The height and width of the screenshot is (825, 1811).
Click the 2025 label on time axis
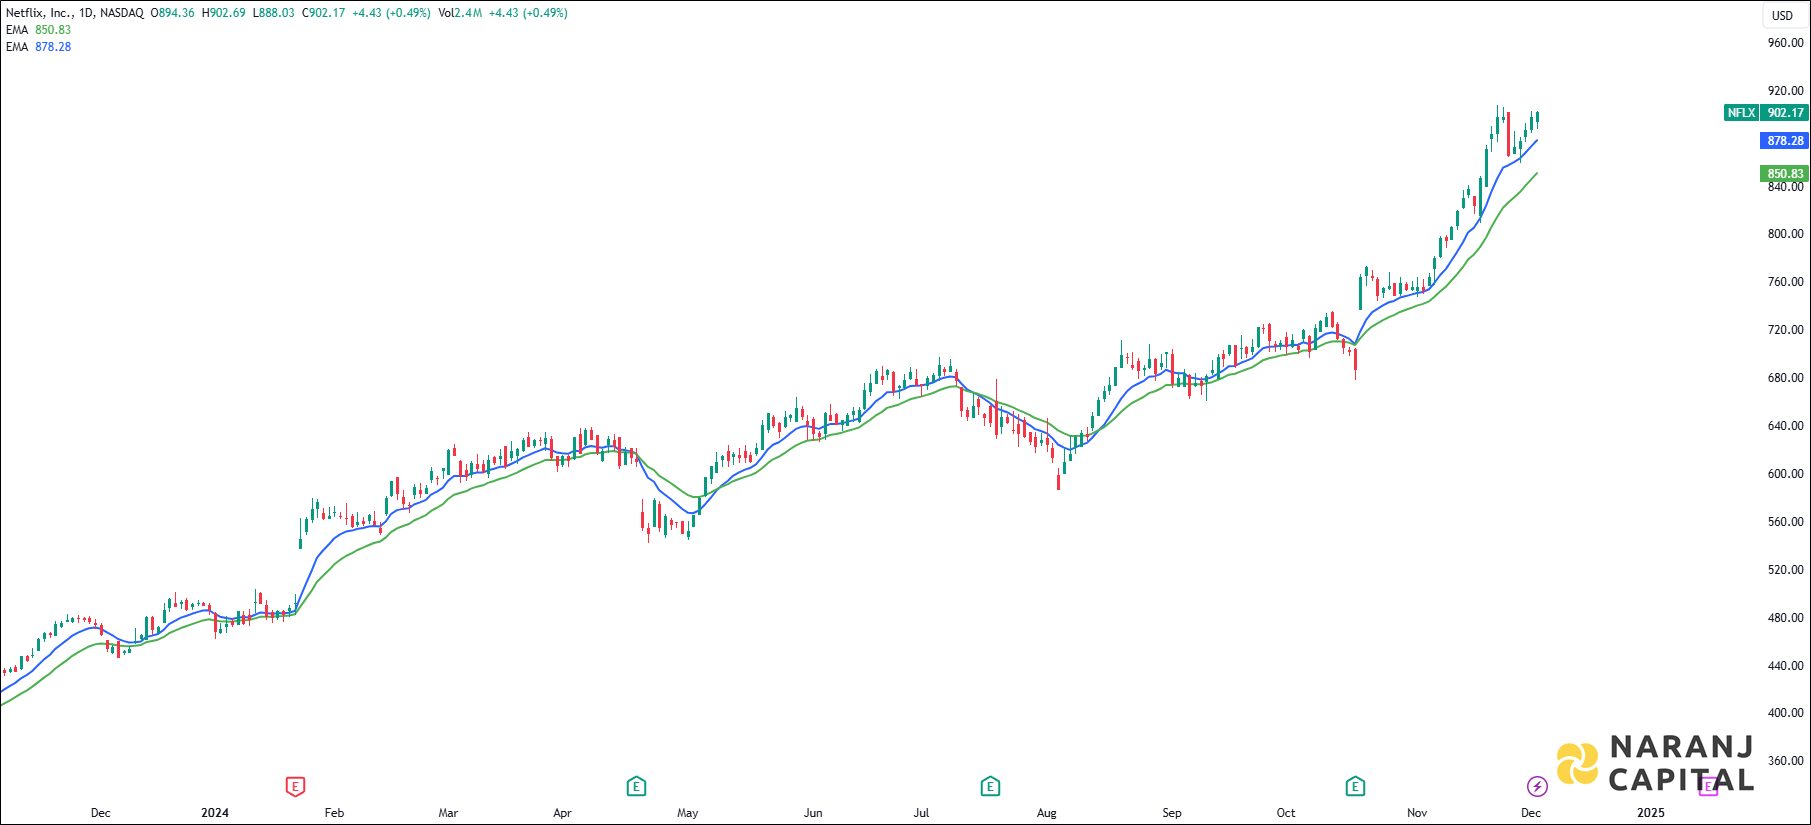[1651, 813]
